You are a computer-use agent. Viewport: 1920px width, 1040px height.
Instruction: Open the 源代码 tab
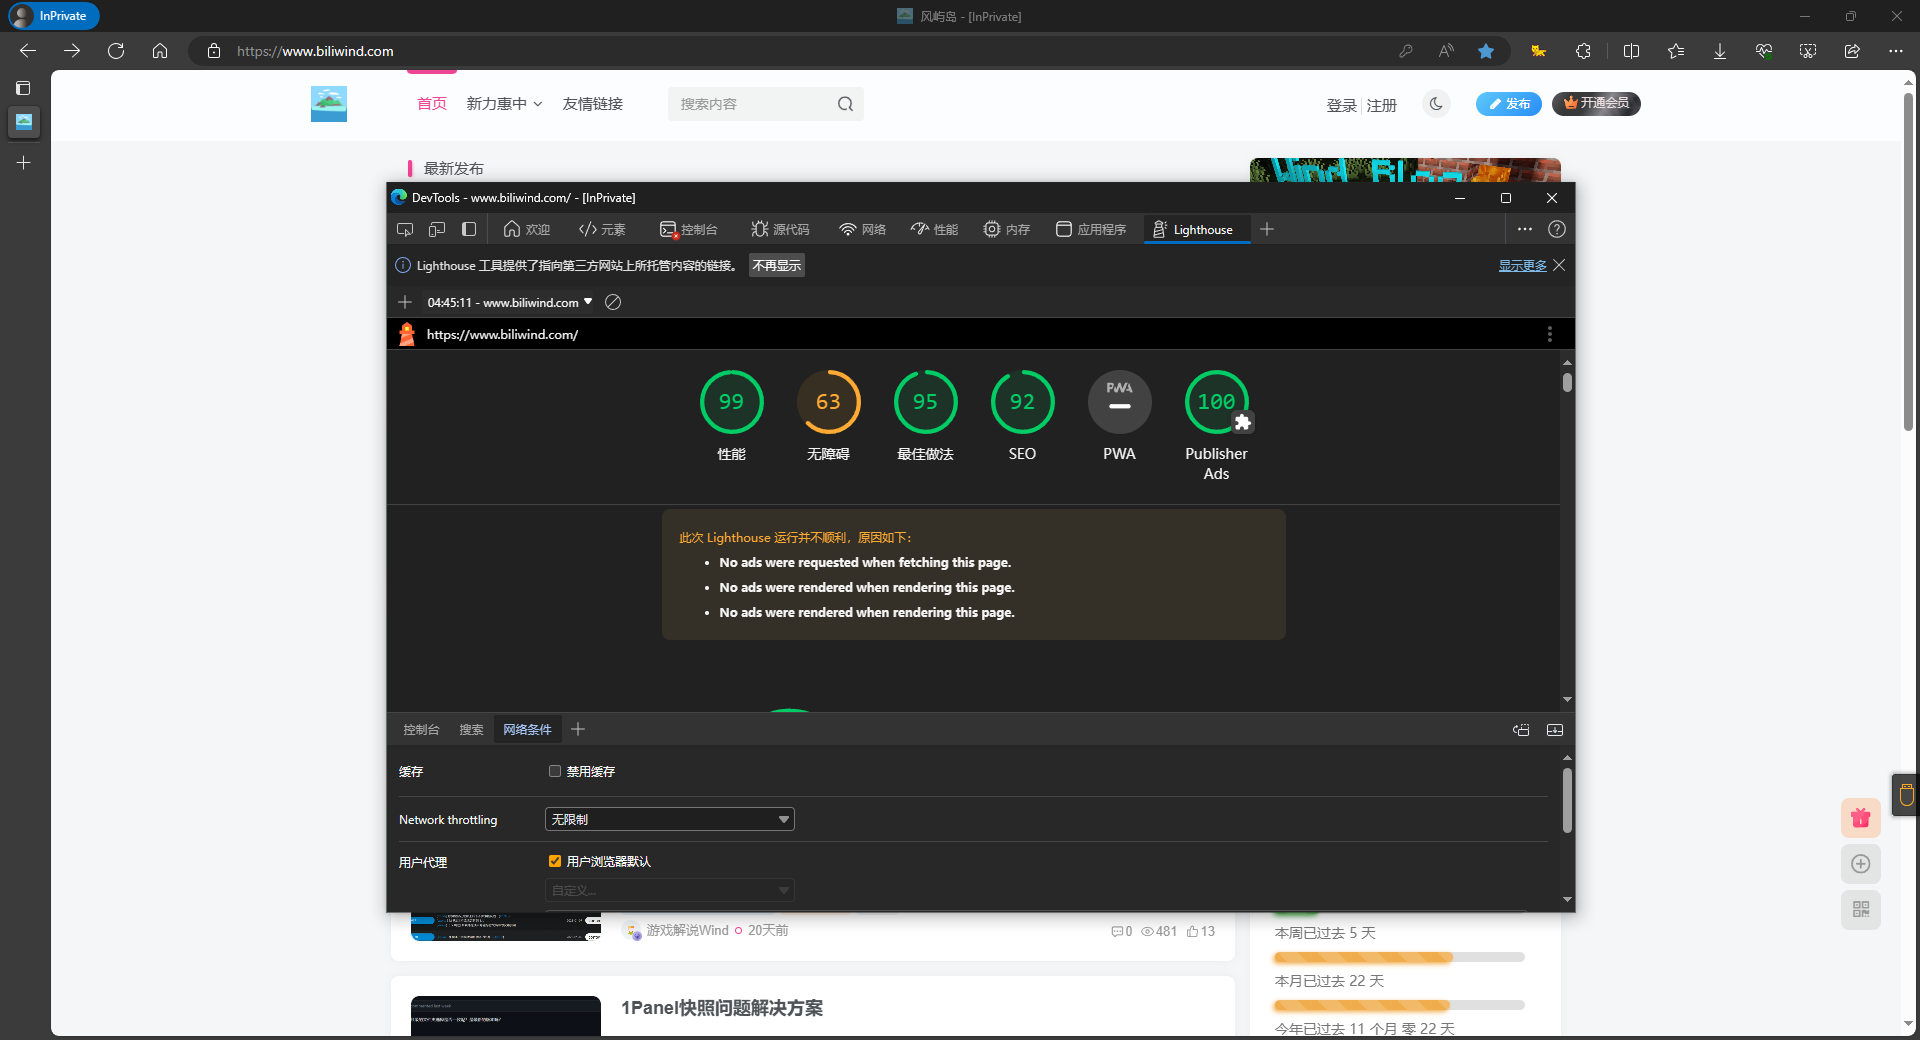click(780, 229)
